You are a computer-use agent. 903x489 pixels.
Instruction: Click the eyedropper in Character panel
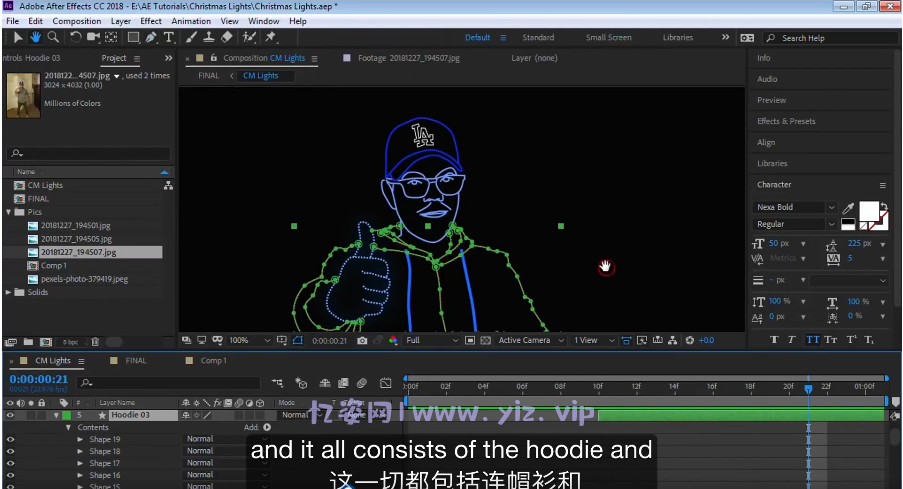click(x=848, y=208)
